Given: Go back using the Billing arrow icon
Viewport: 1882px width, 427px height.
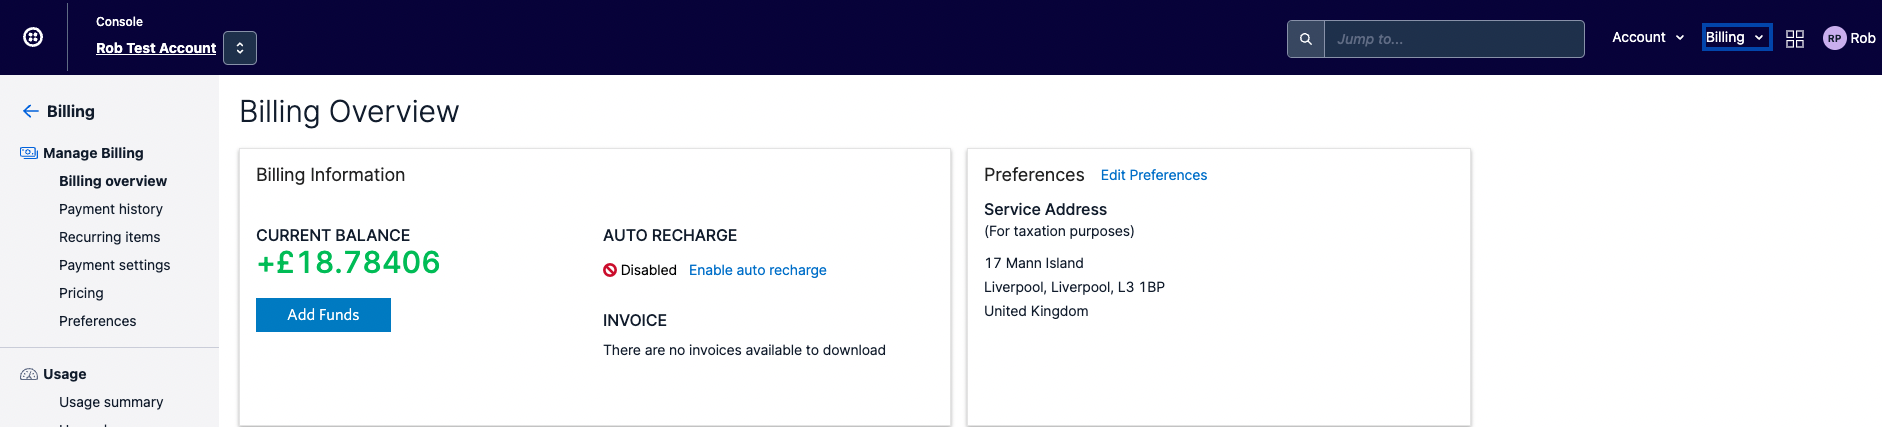Looking at the screenshot, I should pos(31,111).
